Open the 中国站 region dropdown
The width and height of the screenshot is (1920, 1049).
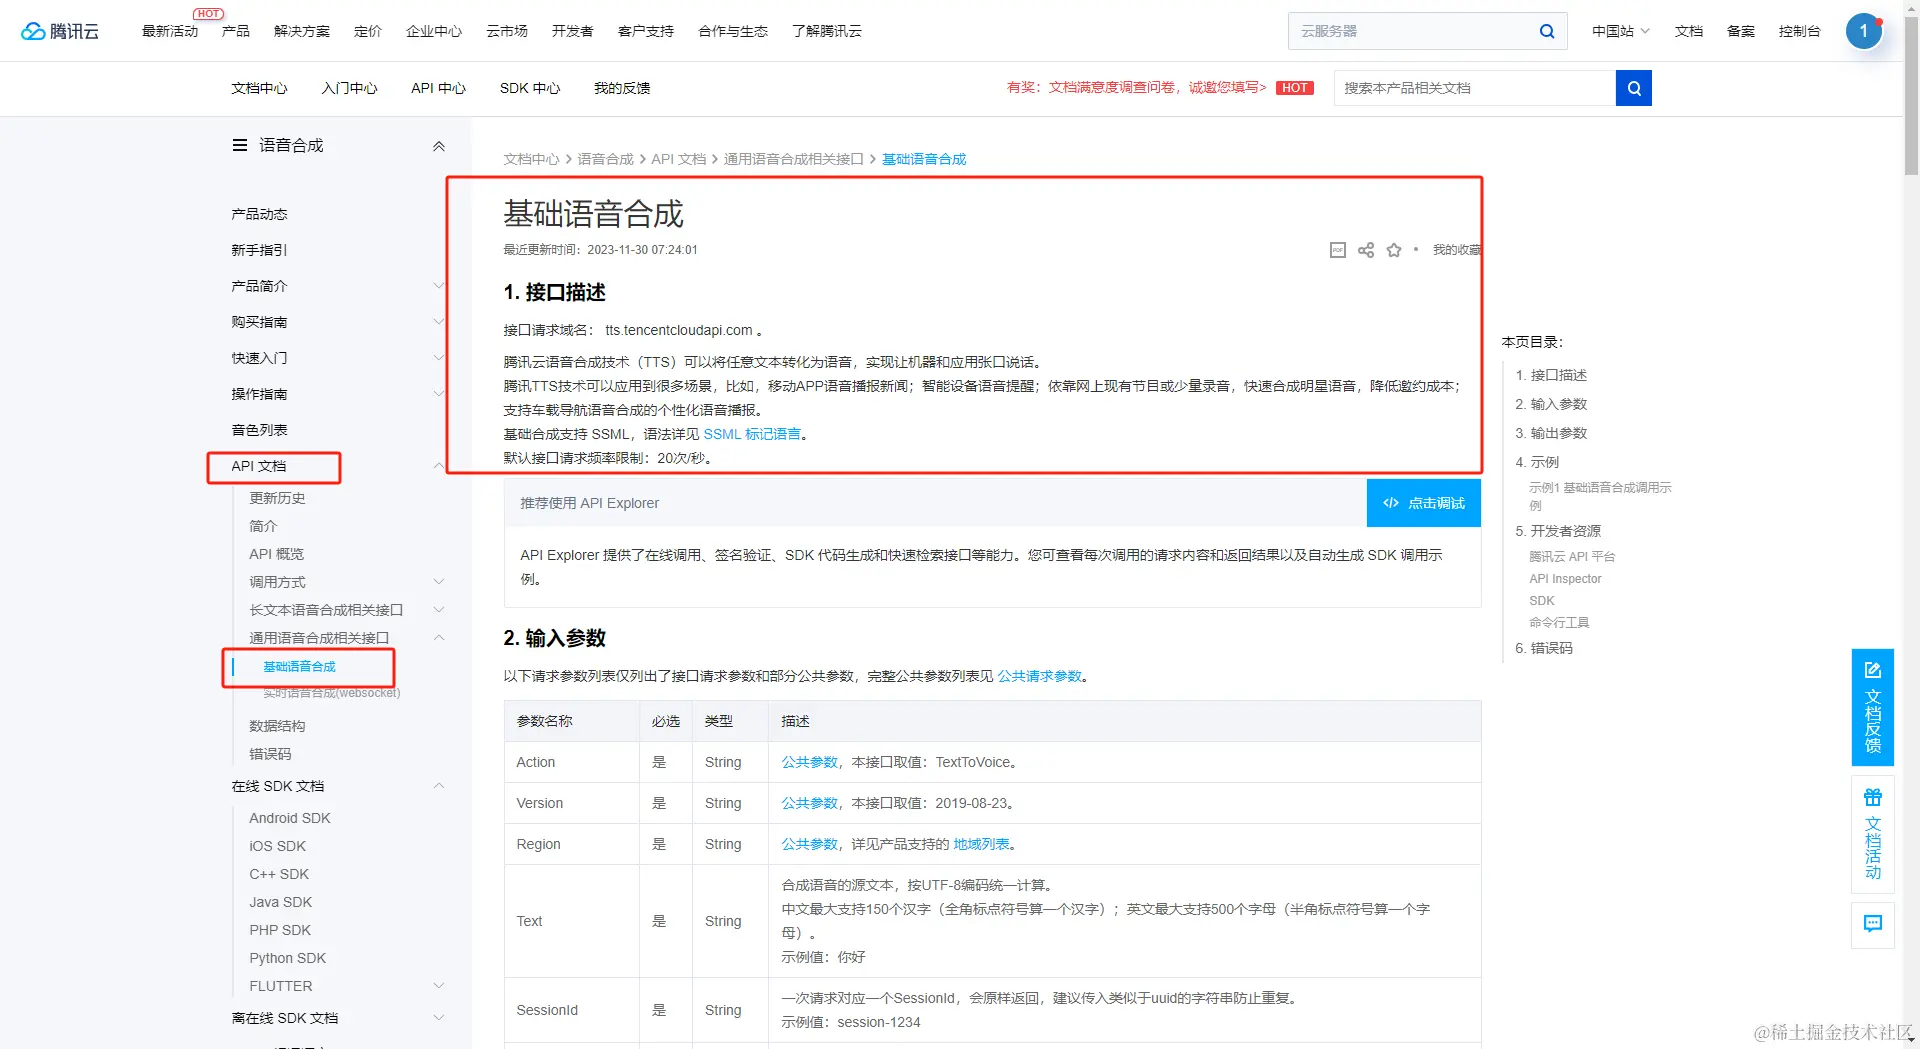[1620, 31]
